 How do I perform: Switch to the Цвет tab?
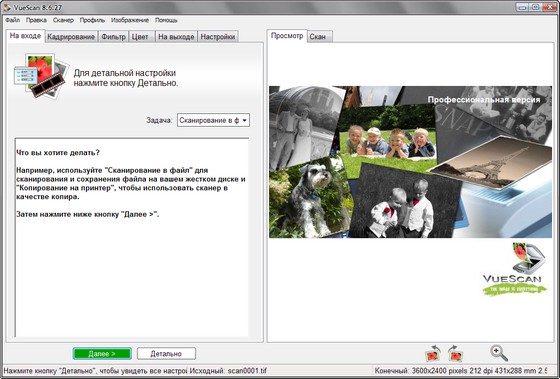click(141, 36)
